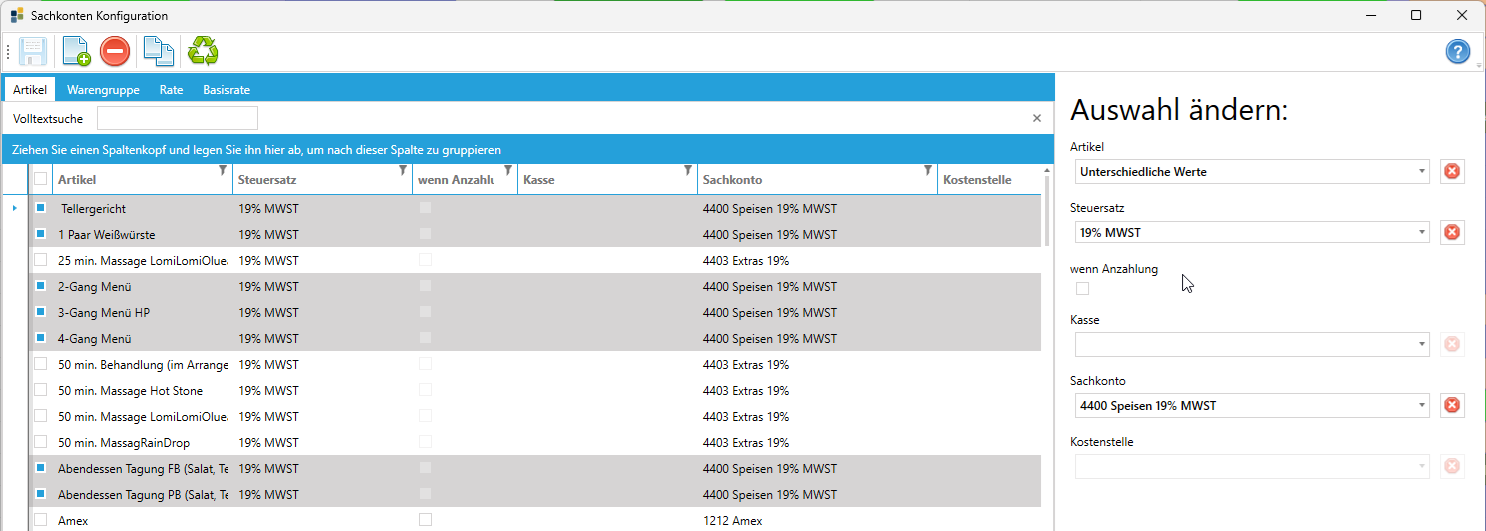Click the new document icon with plus
The width and height of the screenshot is (1486, 531).
click(76, 51)
